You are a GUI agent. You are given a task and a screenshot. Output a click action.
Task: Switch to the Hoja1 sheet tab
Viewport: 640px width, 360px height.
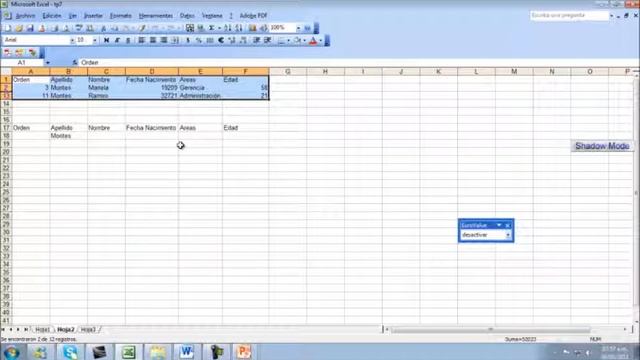coord(42,329)
